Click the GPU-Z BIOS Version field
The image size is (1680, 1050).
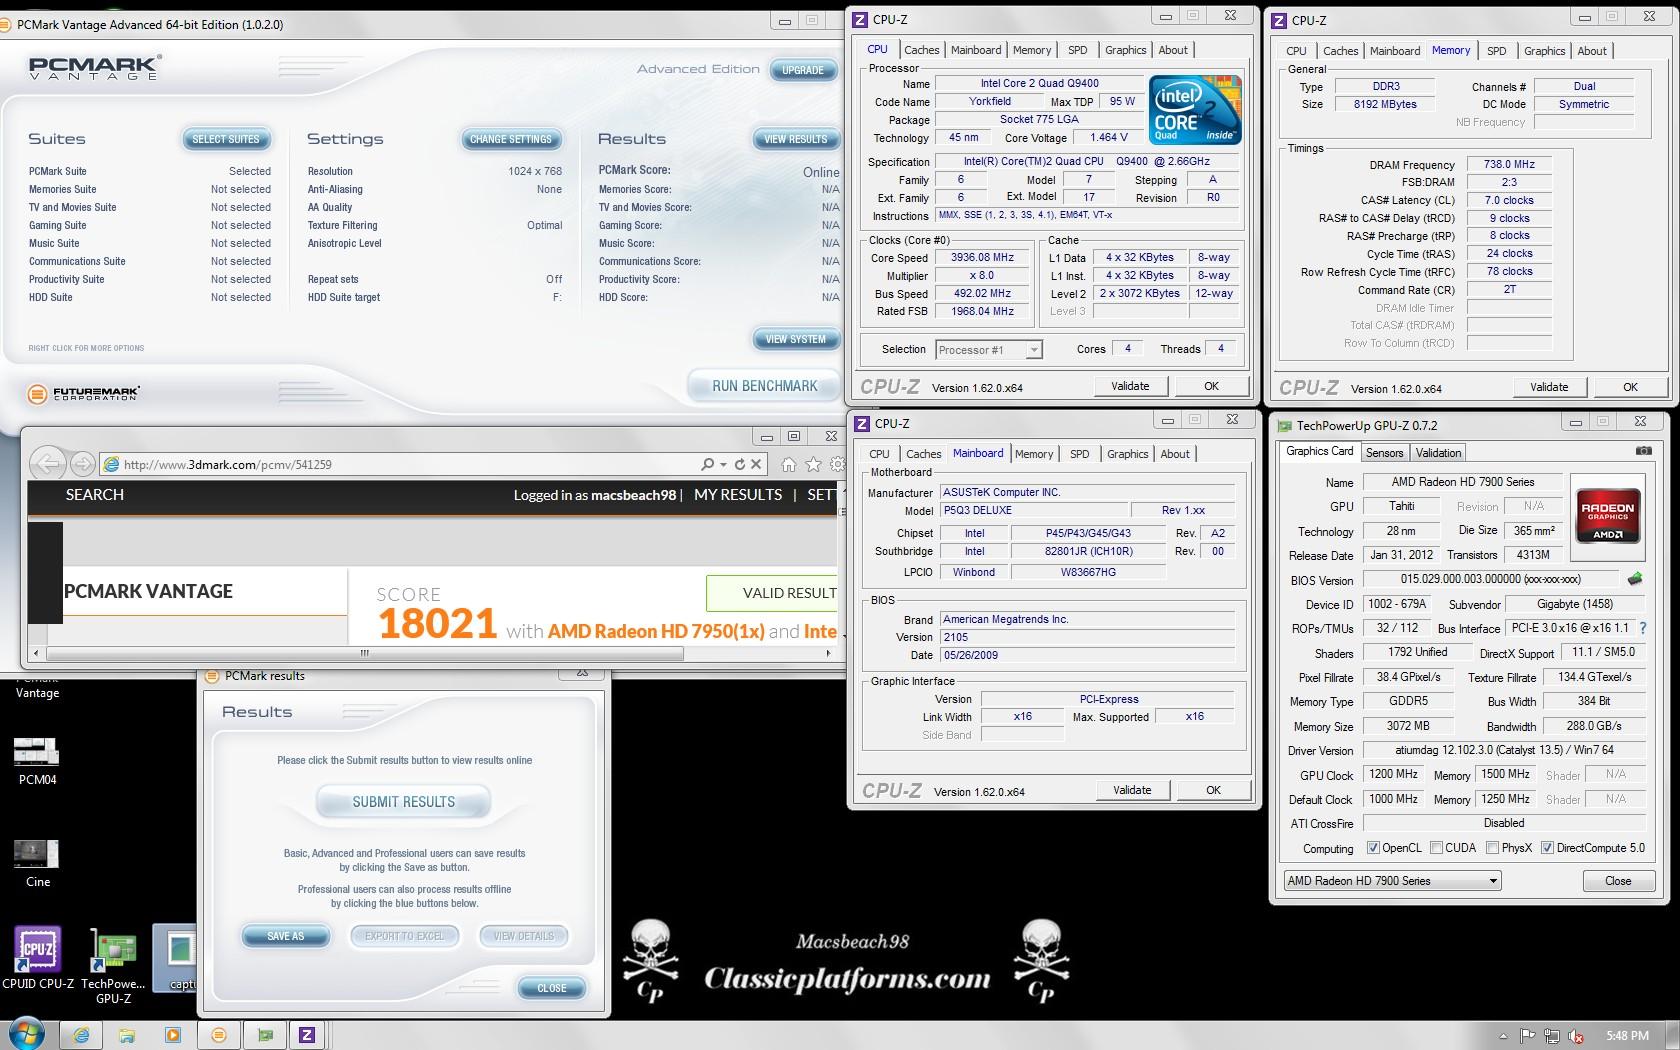(1490, 579)
